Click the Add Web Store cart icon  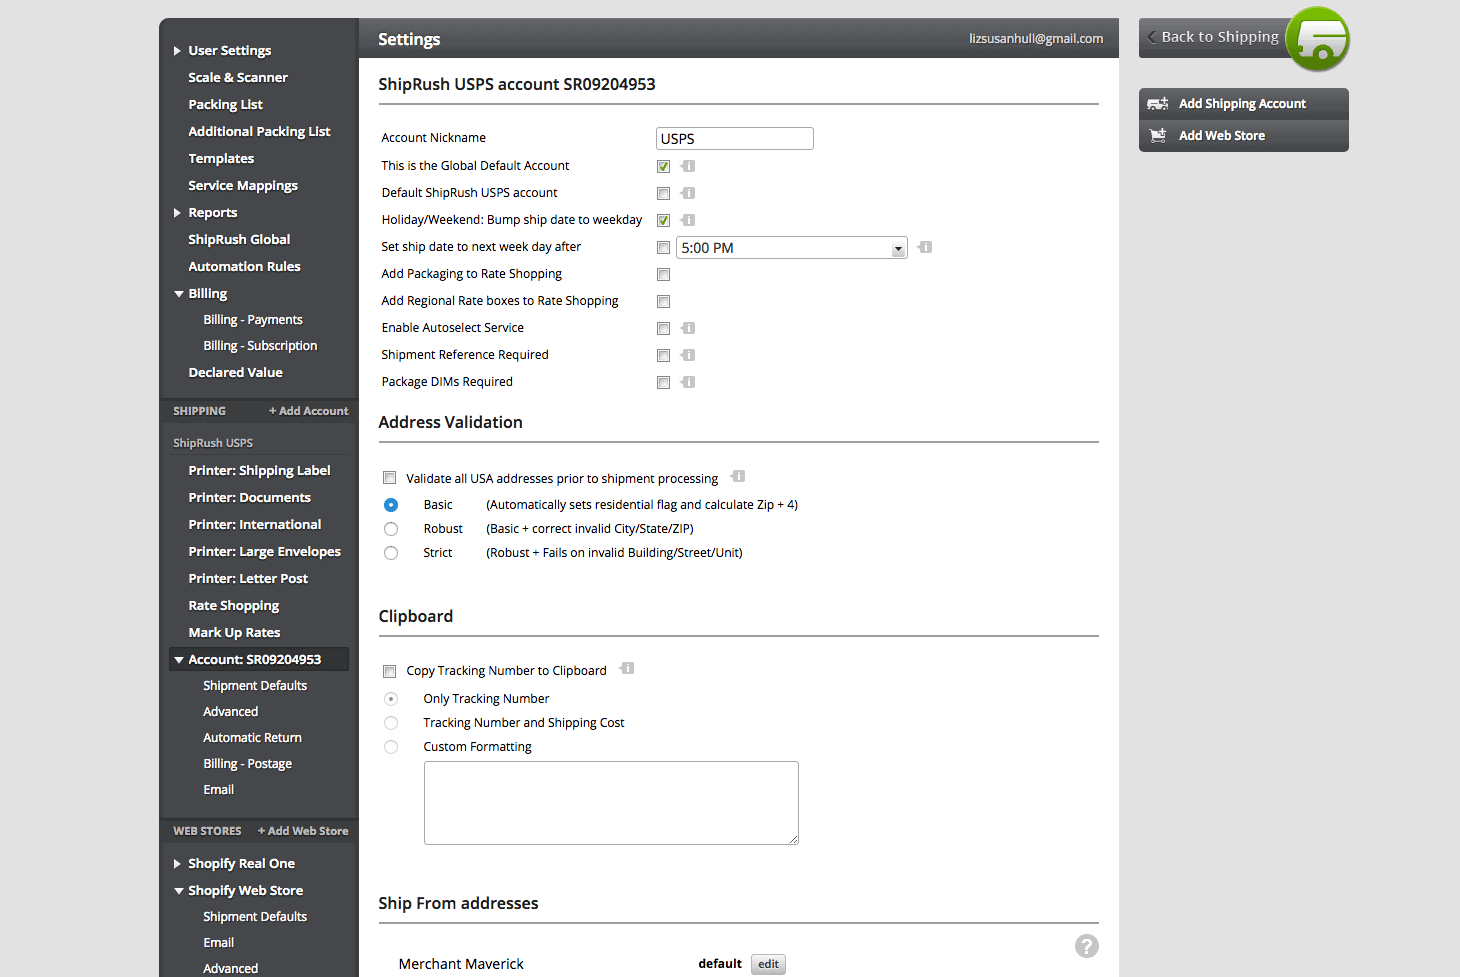(1158, 136)
